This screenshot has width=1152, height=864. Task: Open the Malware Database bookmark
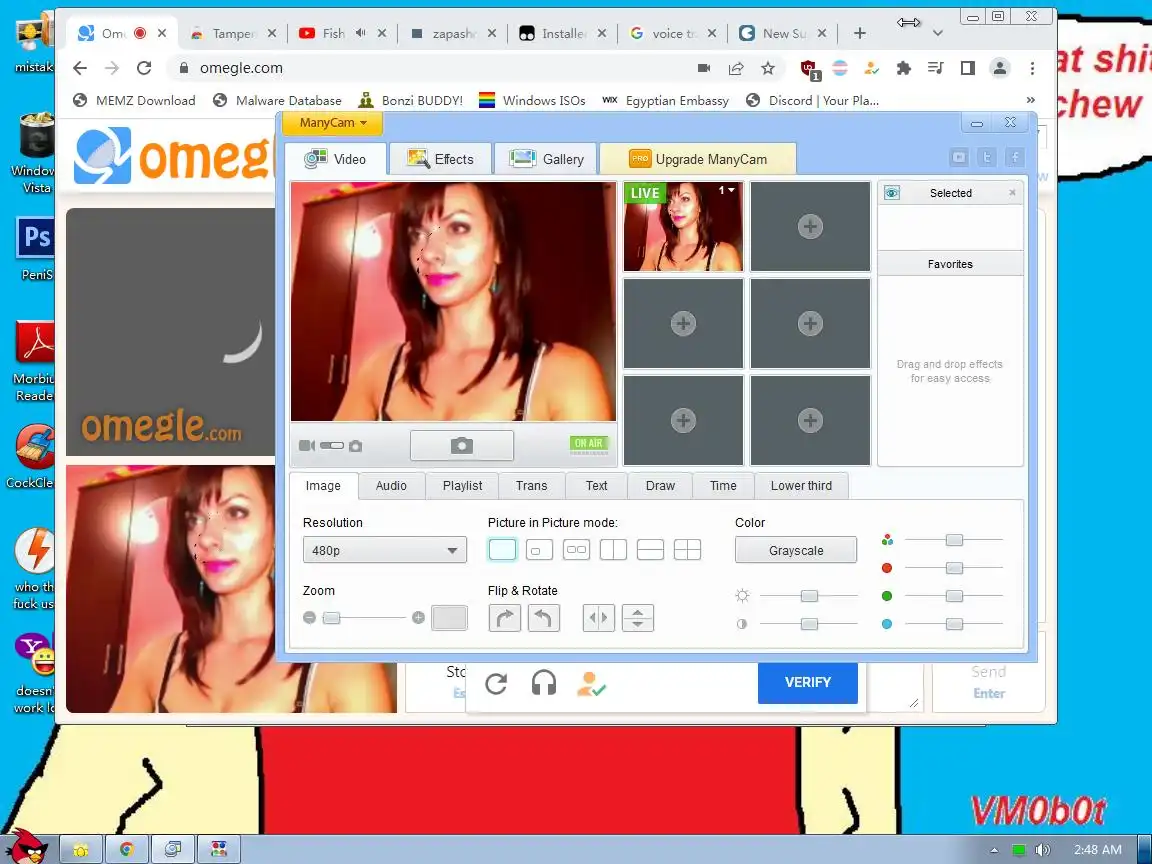click(x=277, y=101)
